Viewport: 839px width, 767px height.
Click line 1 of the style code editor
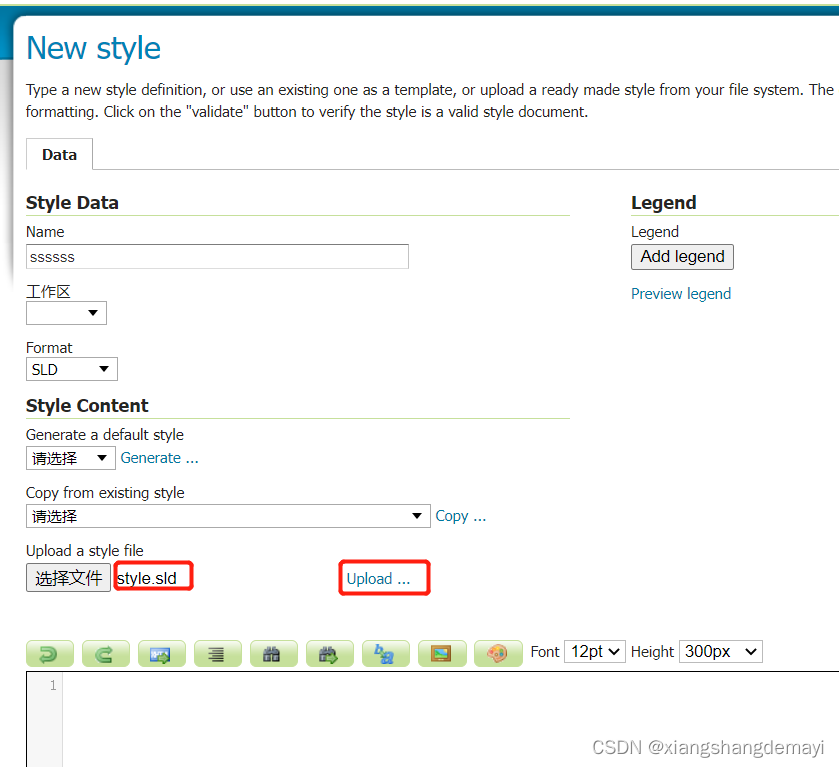[449, 685]
